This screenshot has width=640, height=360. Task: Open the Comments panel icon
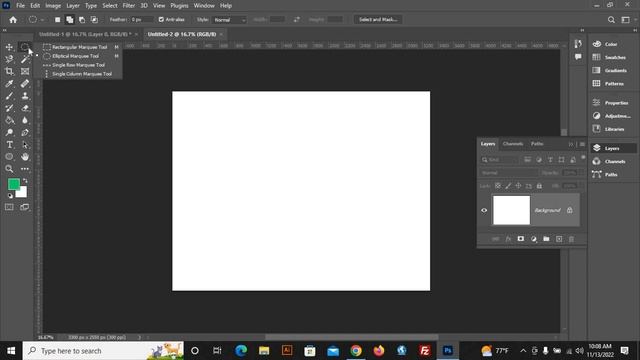[x=578, y=57]
